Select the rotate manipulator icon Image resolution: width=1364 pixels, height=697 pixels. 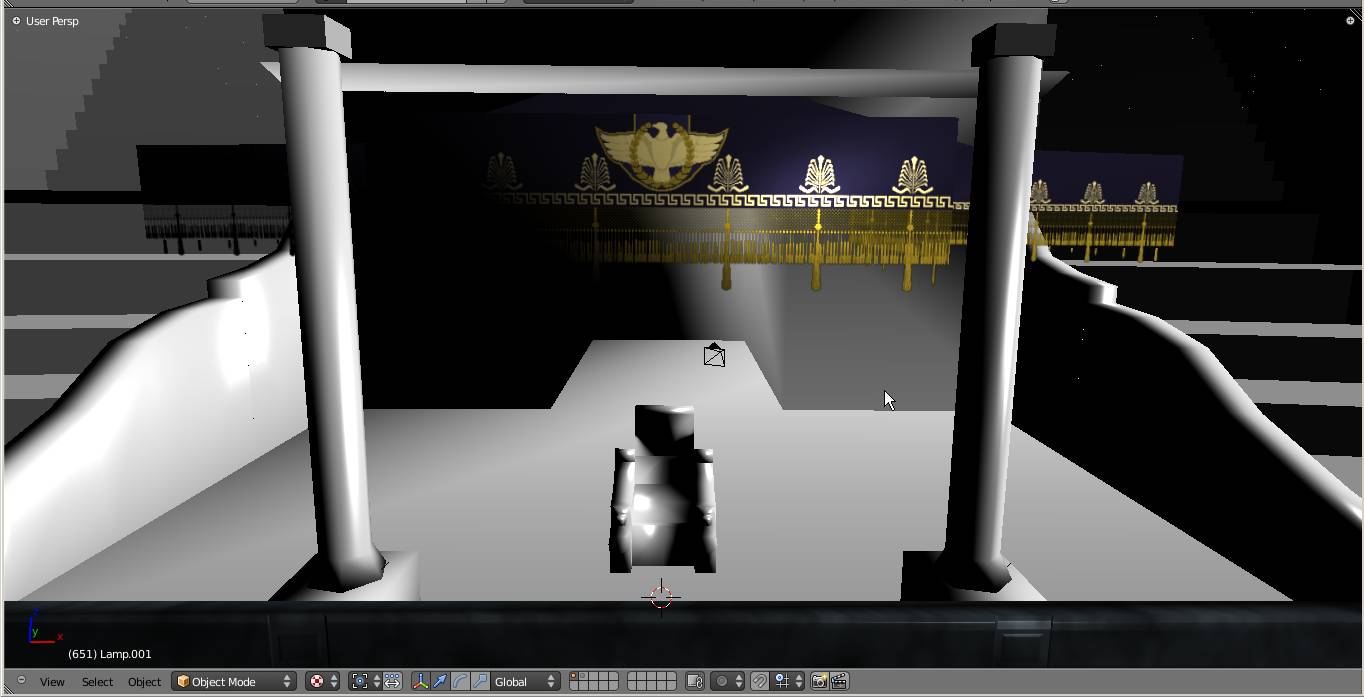(462, 681)
